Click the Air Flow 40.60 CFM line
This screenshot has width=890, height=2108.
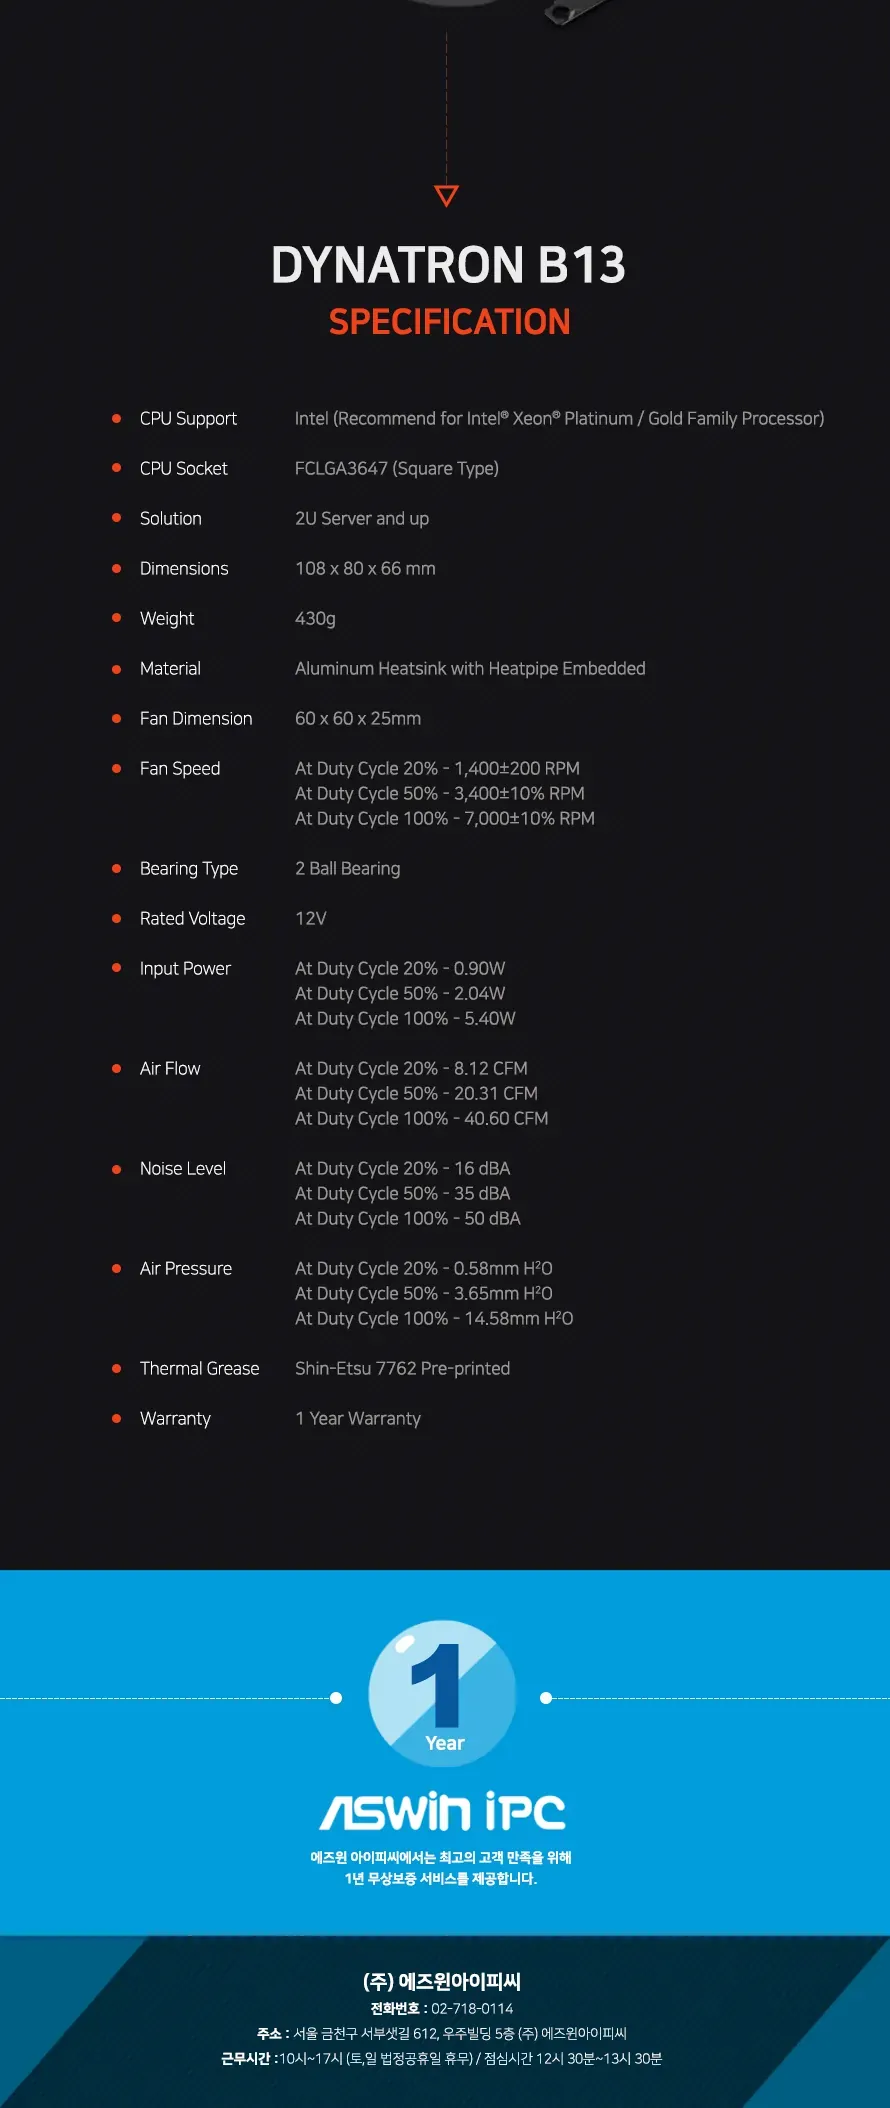coord(421,1118)
